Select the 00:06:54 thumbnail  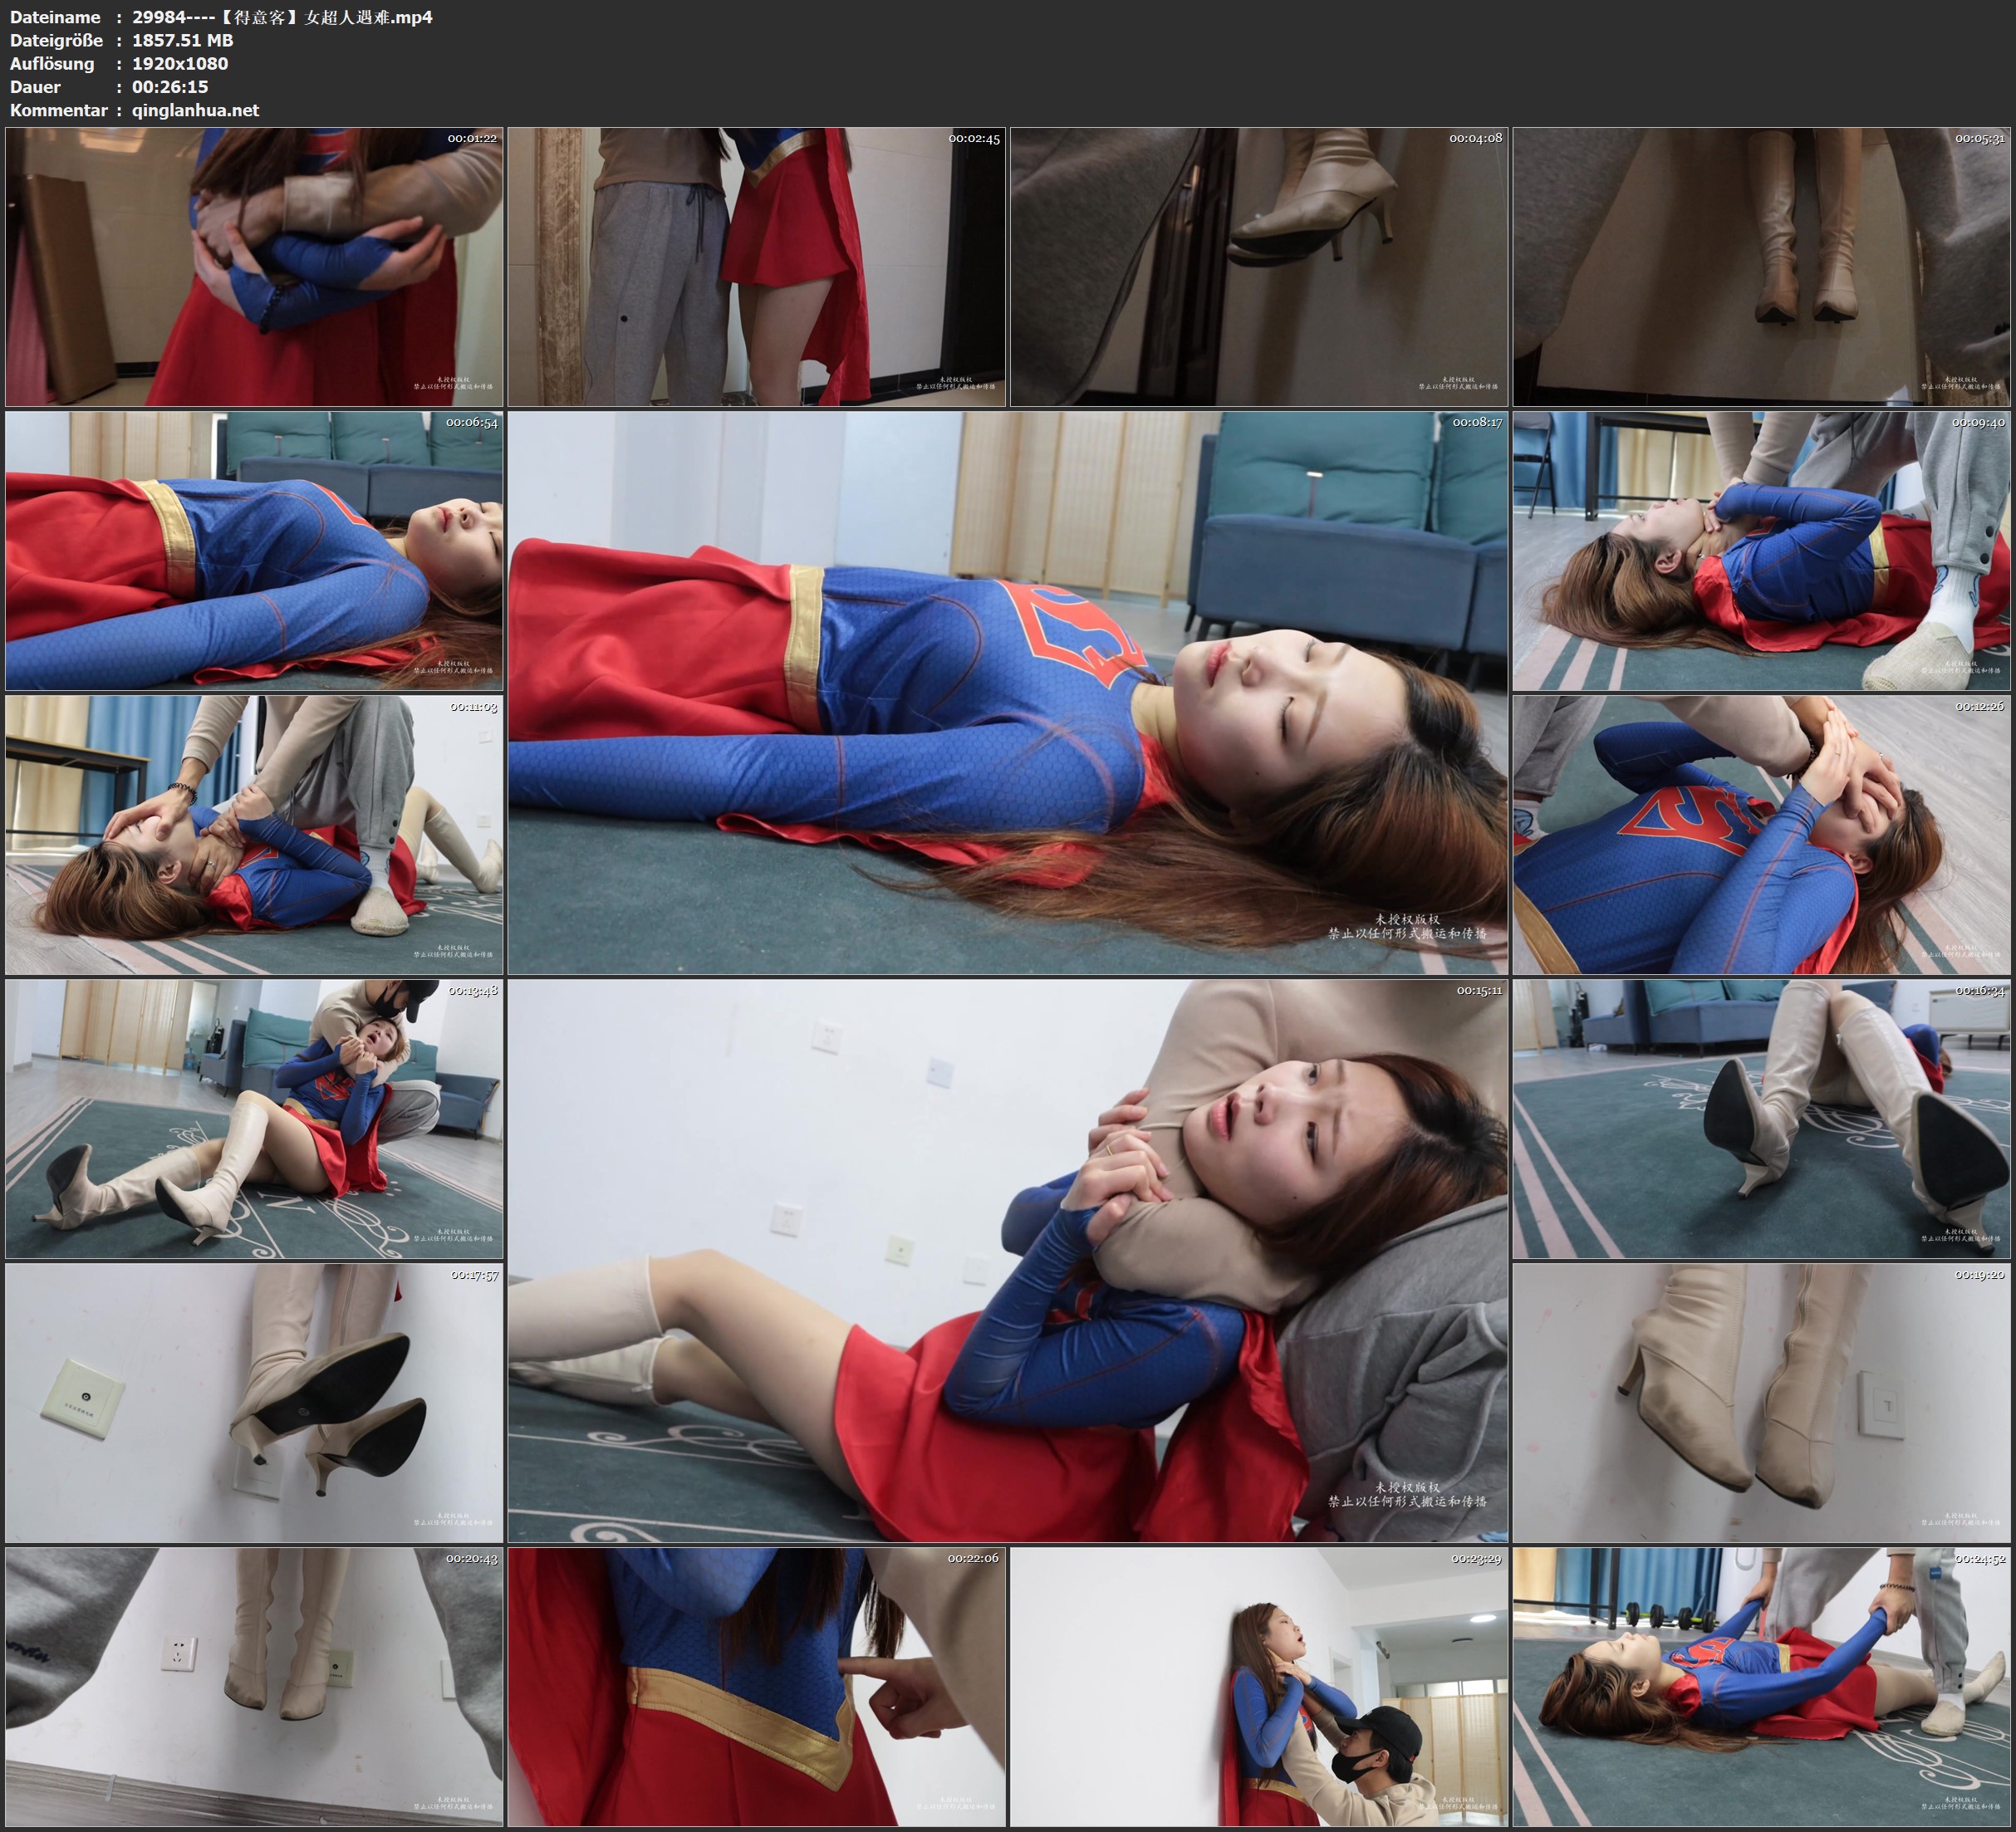click(254, 551)
